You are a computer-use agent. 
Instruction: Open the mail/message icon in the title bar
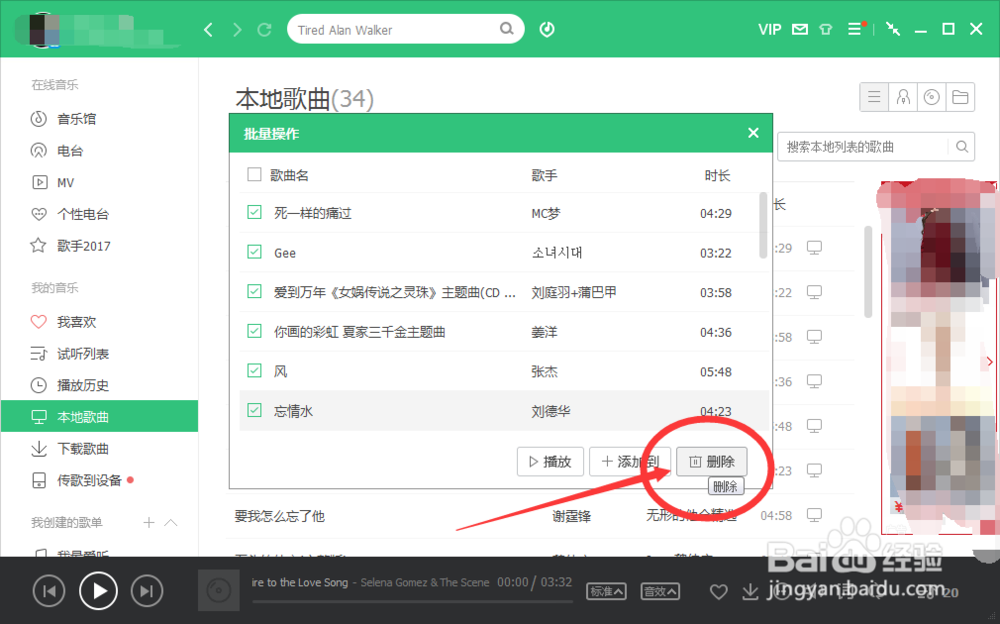point(800,29)
